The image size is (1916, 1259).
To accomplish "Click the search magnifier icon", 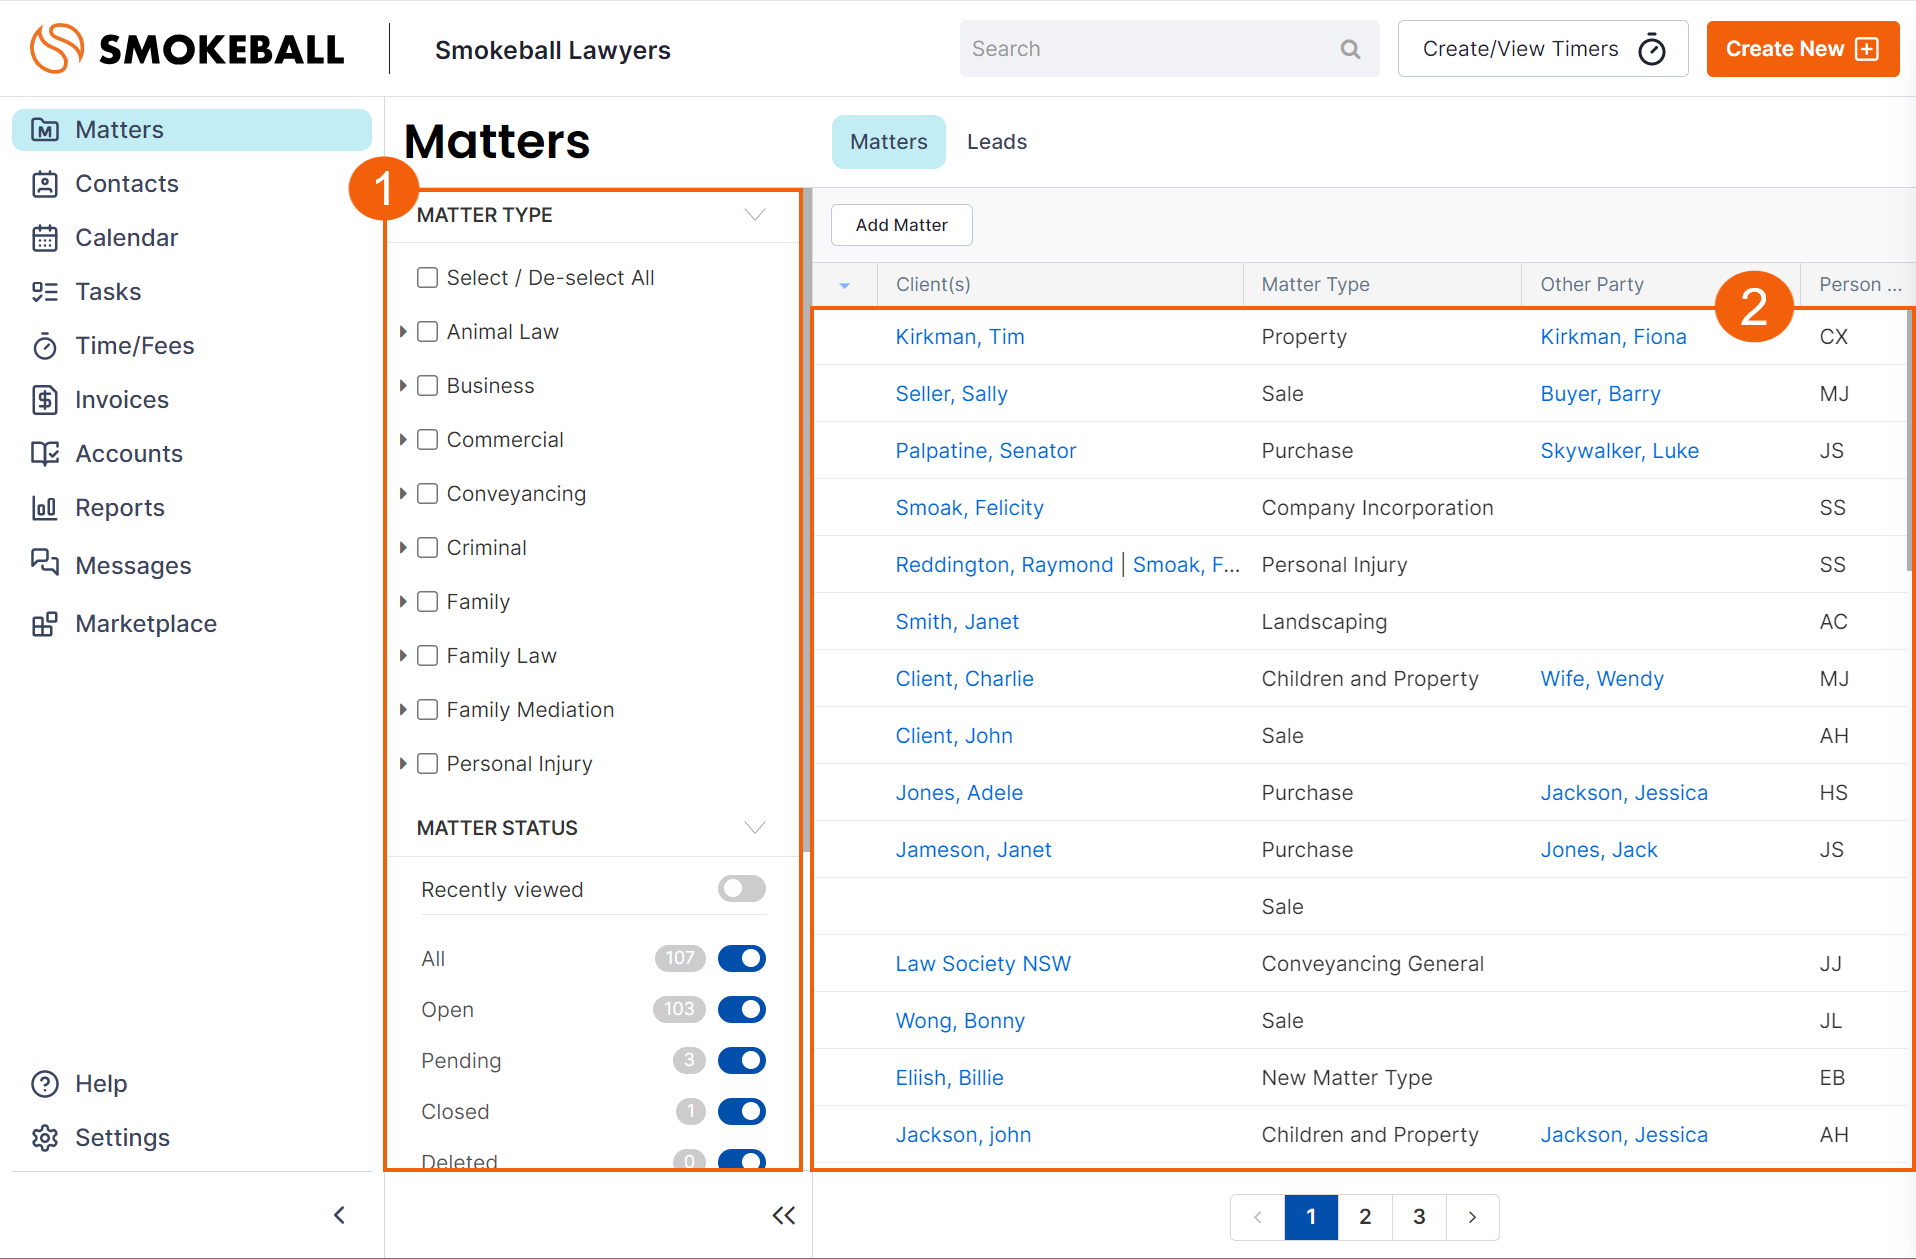I will pos(1350,49).
